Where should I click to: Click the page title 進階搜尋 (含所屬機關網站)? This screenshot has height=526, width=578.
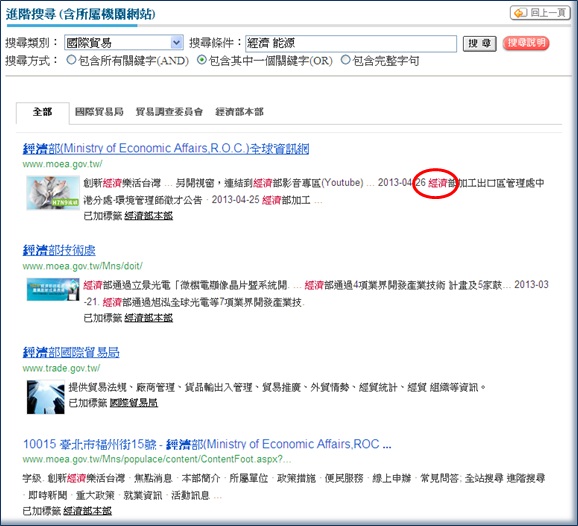(81, 14)
